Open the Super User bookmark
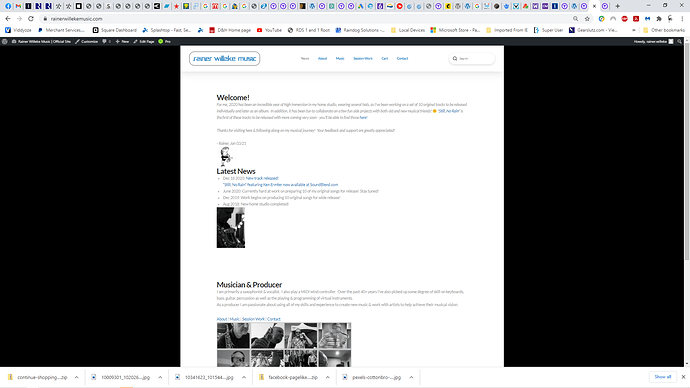This screenshot has height=388, width=690. (x=548, y=30)
